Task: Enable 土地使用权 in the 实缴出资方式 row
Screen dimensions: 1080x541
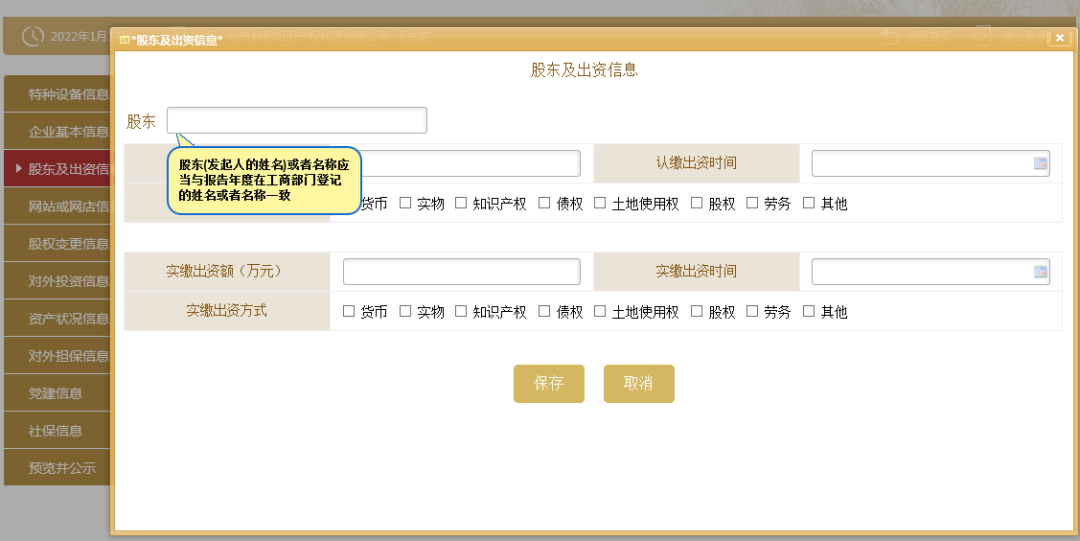Action: click(600, 312)
